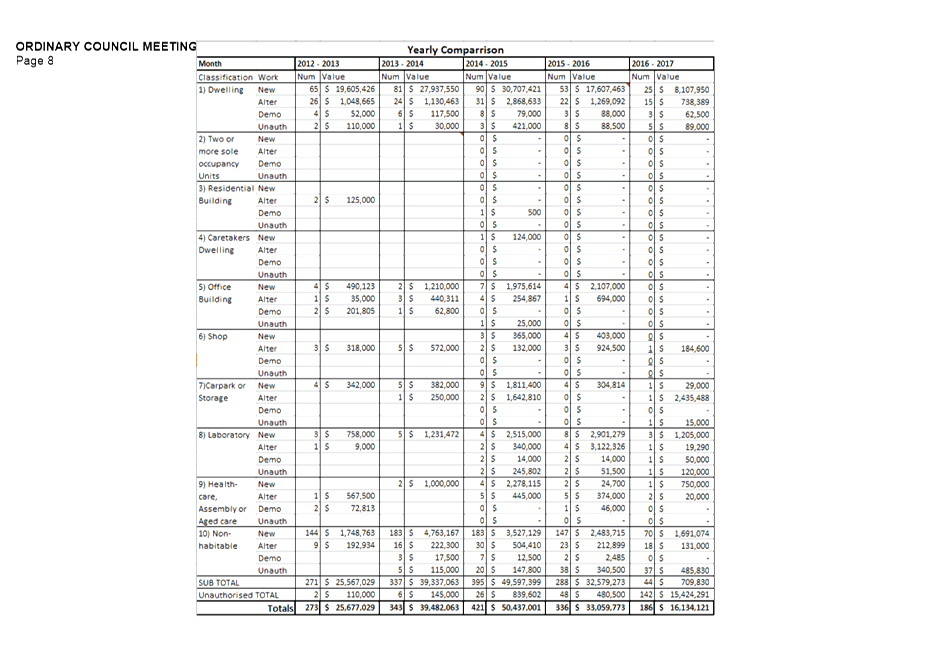Click the "Work" column header cell
929x657 pixels.
coord(268,77)
